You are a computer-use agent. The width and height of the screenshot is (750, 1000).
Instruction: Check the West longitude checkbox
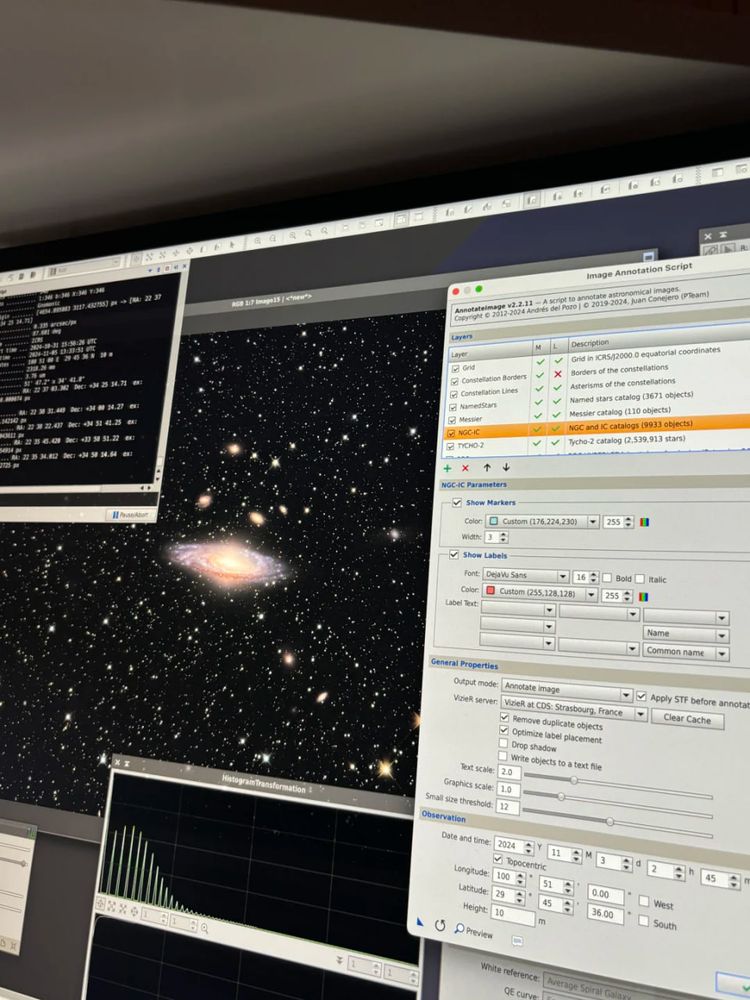[644, 901]
